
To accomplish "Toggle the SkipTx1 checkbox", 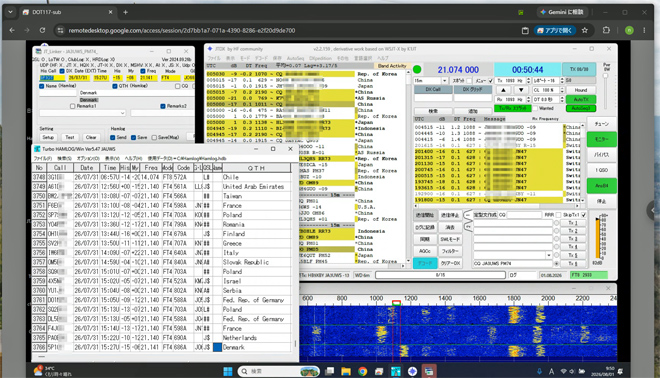I will [584, 215].
